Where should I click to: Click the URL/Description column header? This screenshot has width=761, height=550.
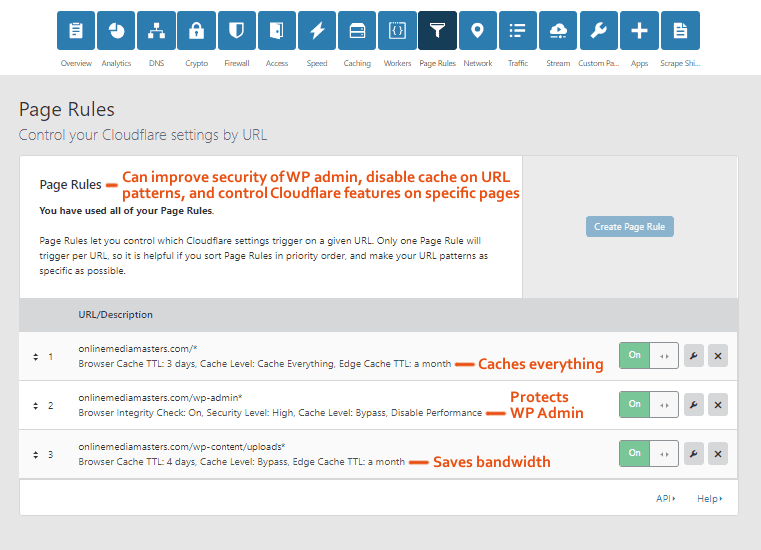coord(116,315)
